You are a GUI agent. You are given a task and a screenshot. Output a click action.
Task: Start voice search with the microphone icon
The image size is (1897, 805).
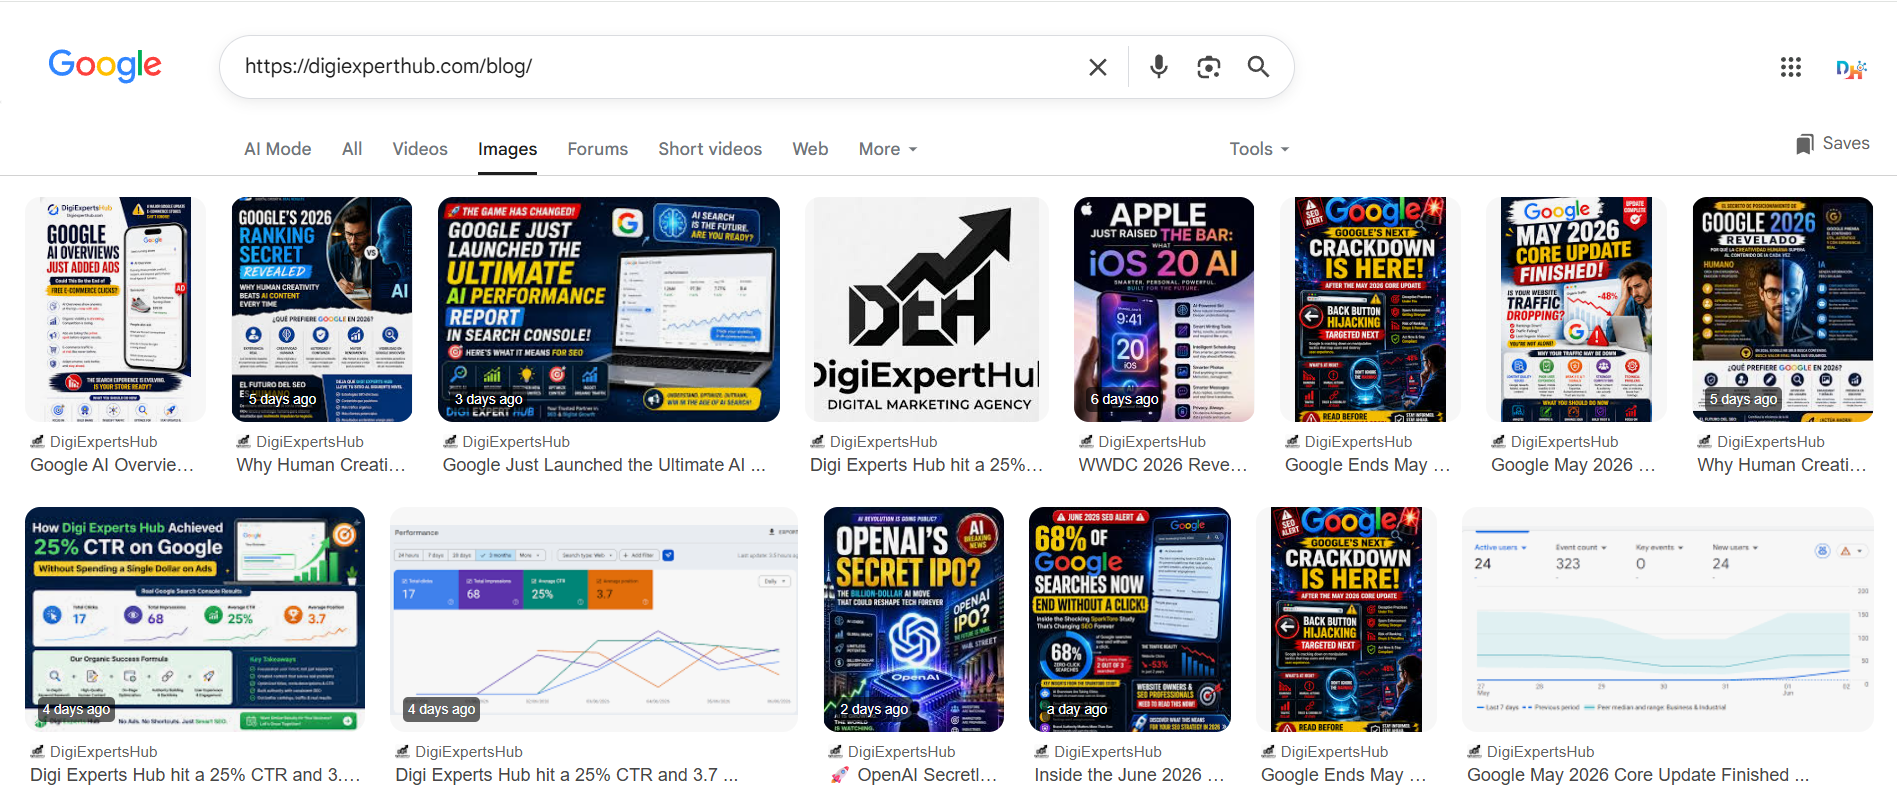1158,67
